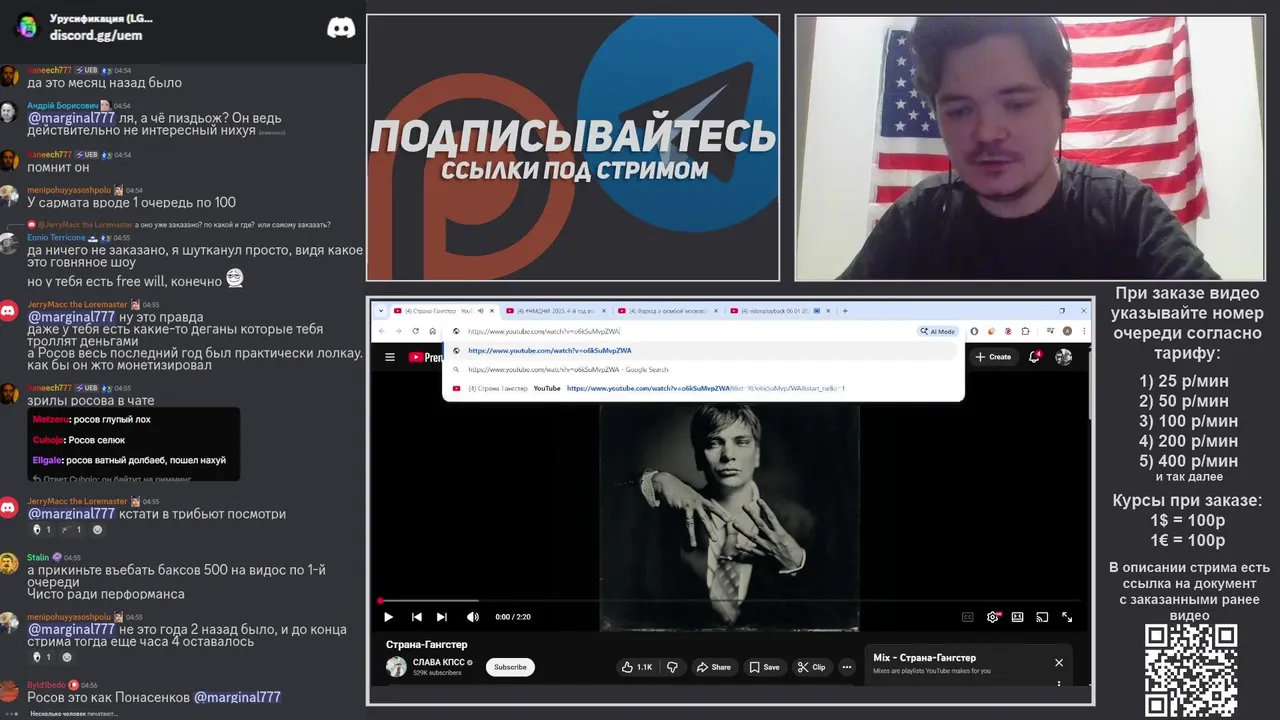Screen dimensions: 1280x720
Task: Skip to next video in player
Action: [x=442, y=617]
